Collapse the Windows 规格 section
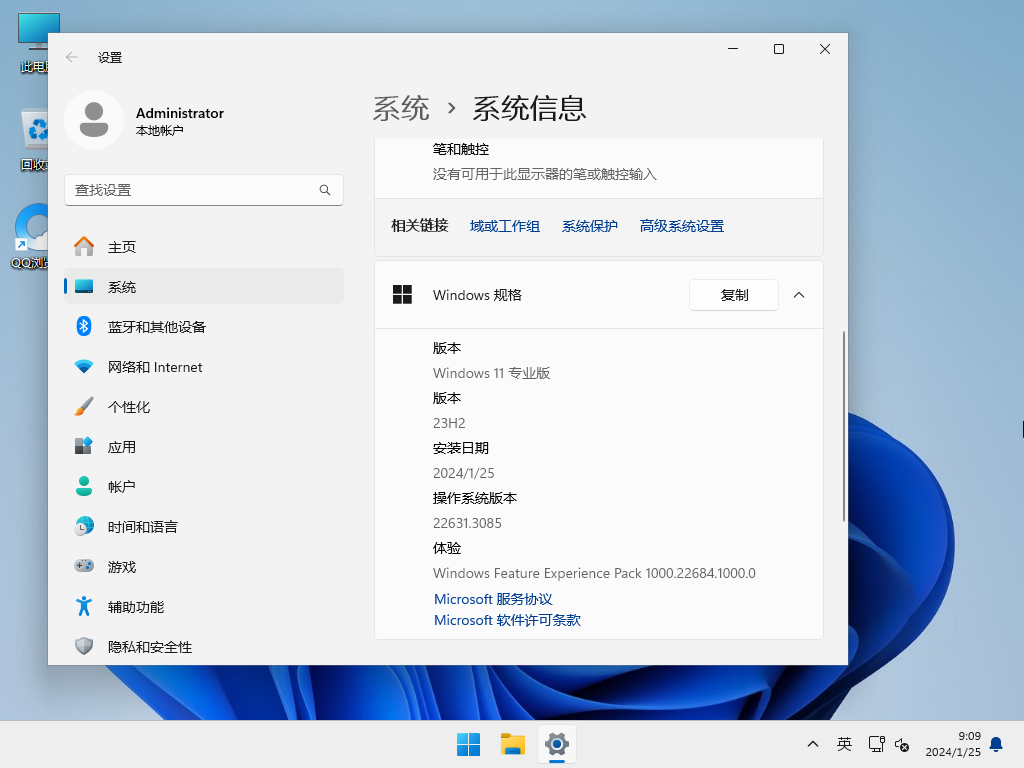 [x=798, y=295]
